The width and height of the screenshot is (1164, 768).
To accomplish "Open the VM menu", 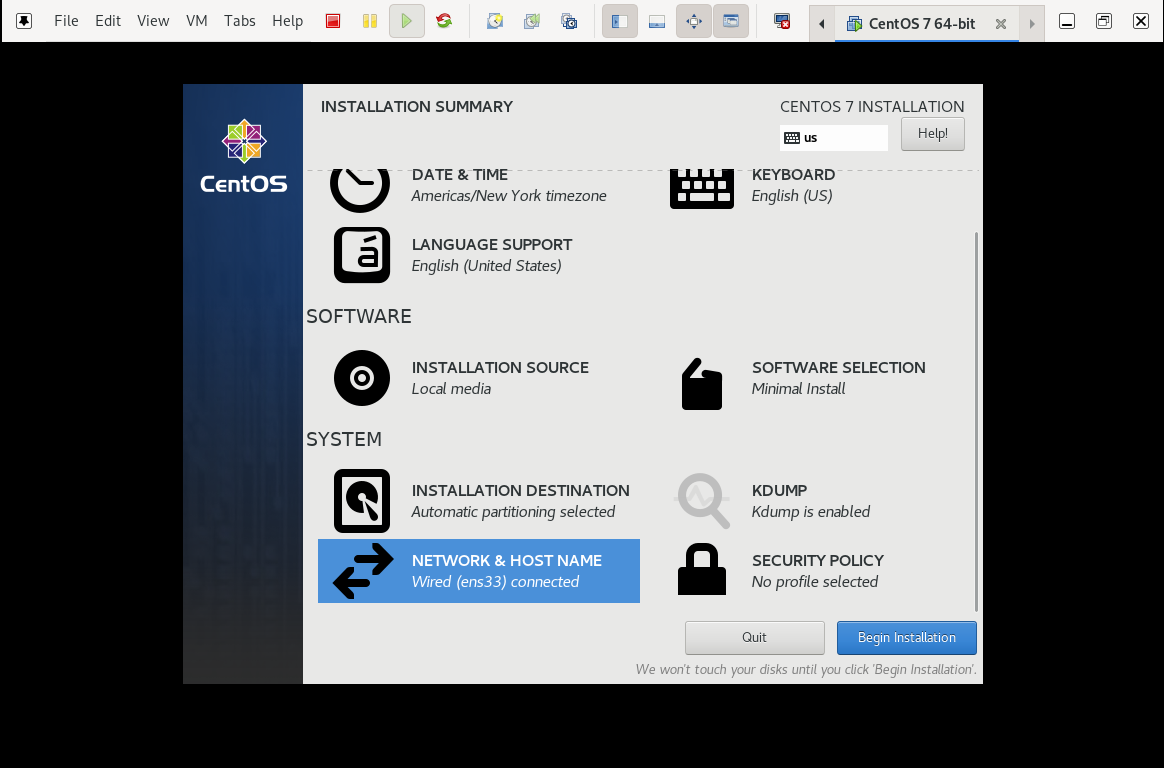I will tap(197, 21).
